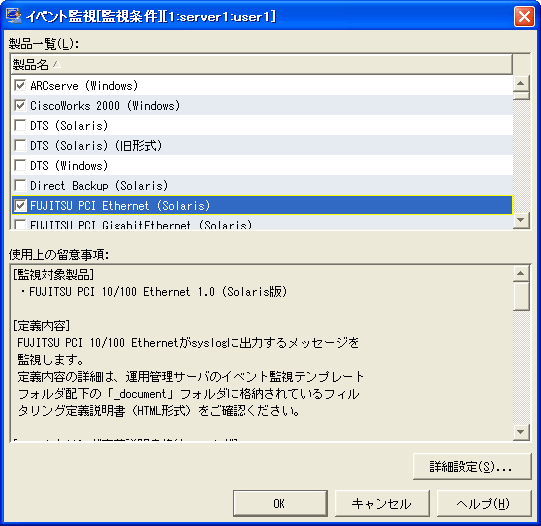
Task: Click the 製品一覧(L): label
Action: [44, 44]
